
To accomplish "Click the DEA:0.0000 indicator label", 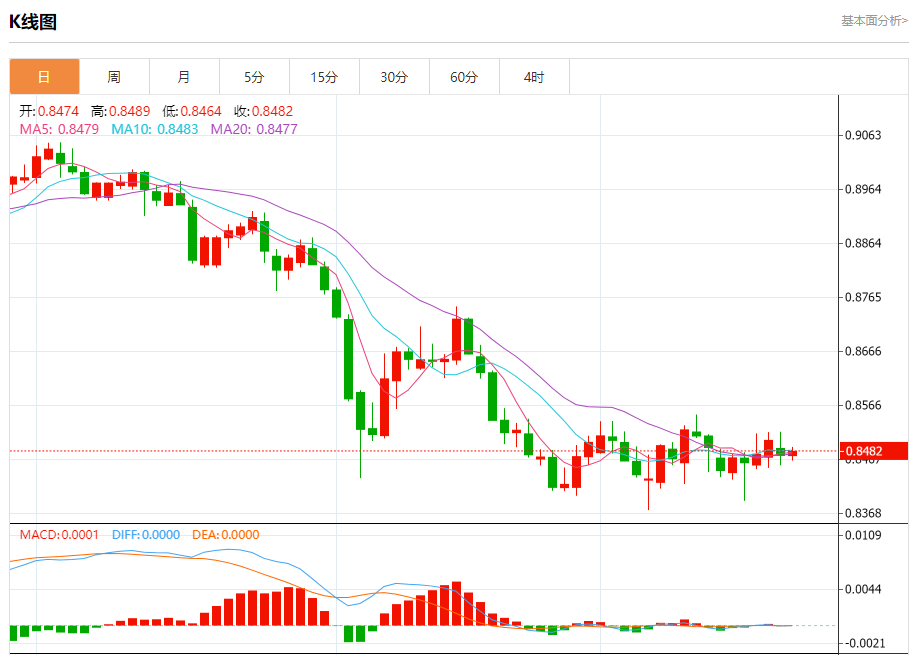I will click(226, 534).
